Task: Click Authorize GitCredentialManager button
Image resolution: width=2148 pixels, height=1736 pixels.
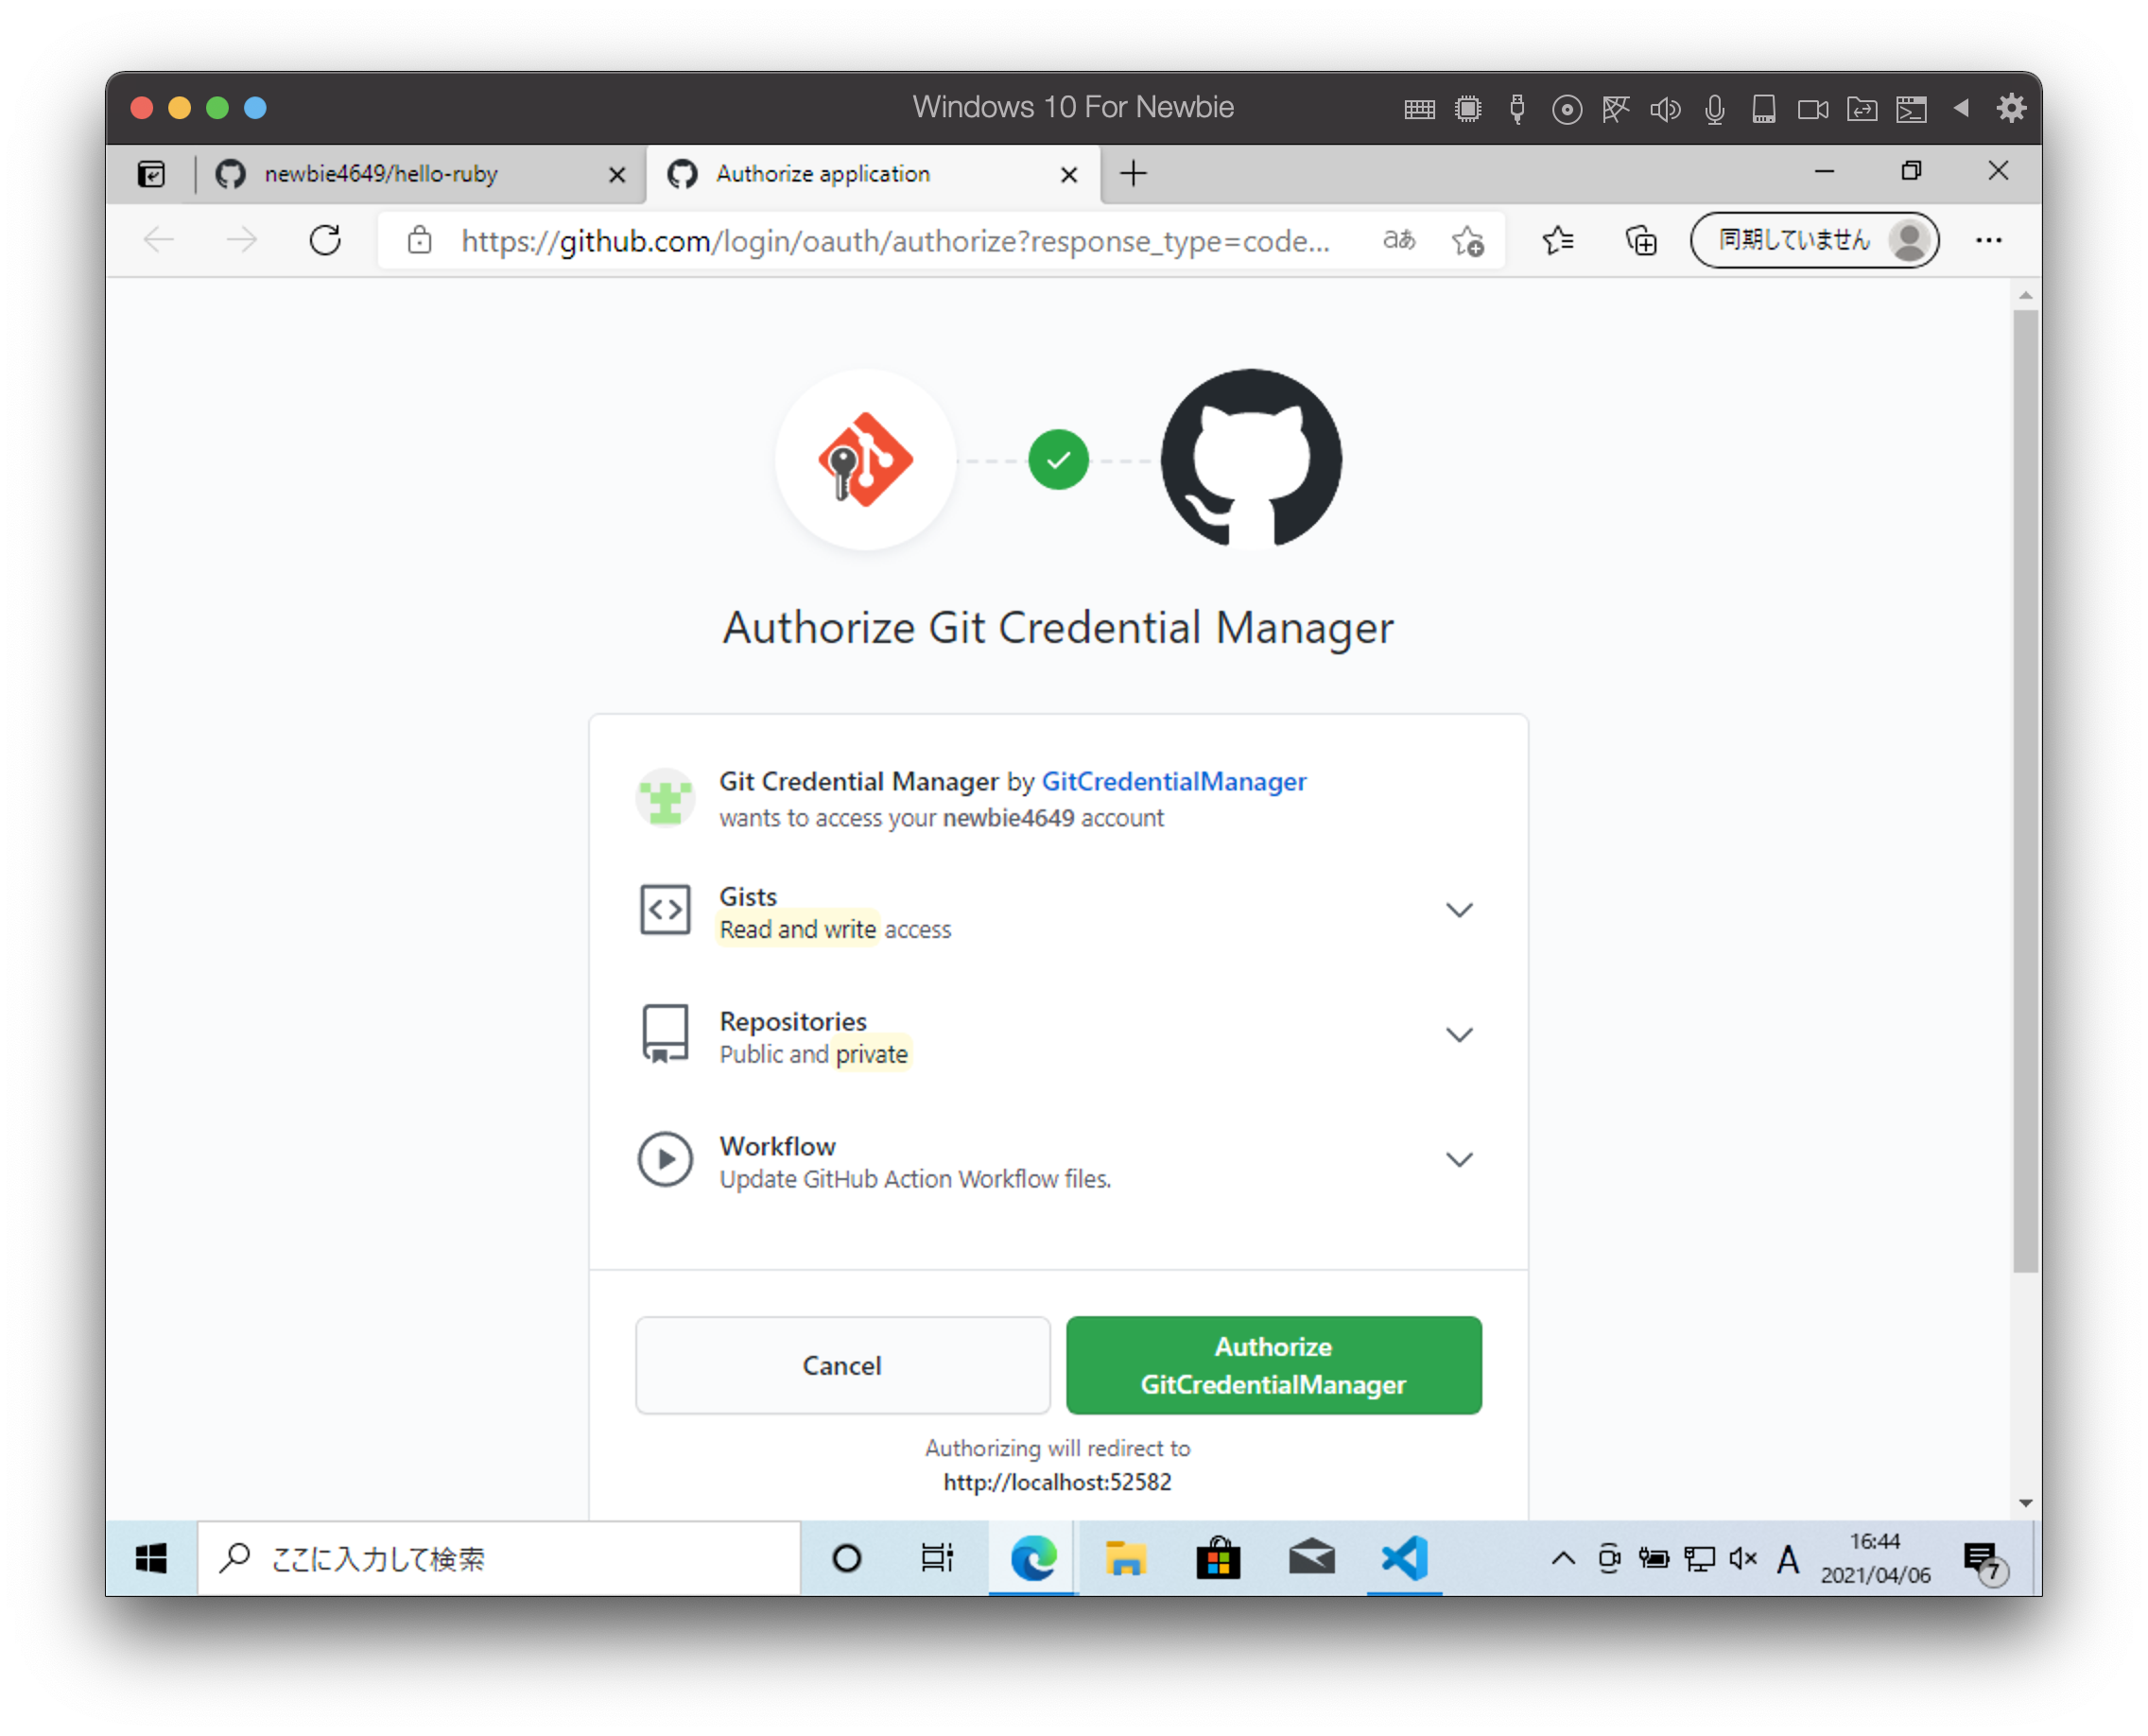Action: tap(1272, 1364)
